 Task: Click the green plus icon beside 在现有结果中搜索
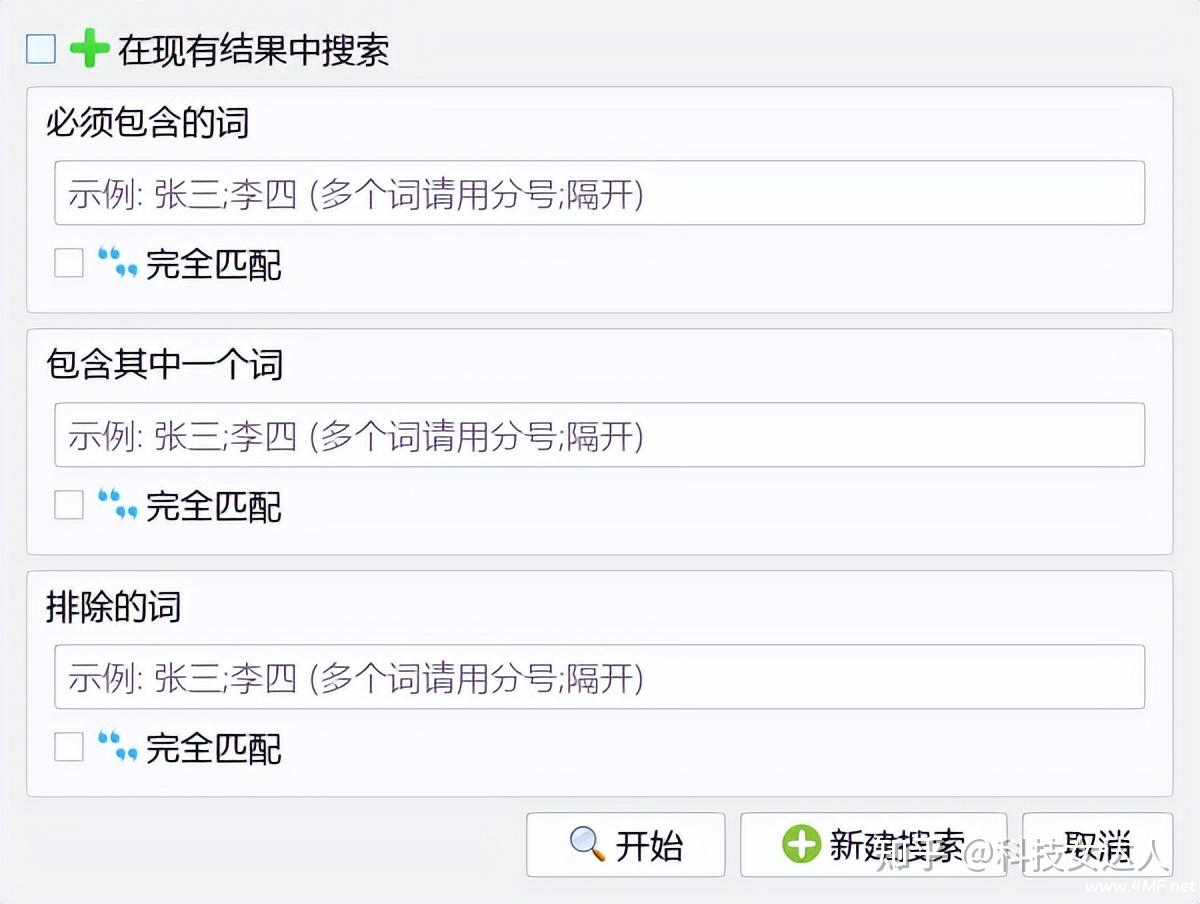pyautogui.click(x=89, y=49)
